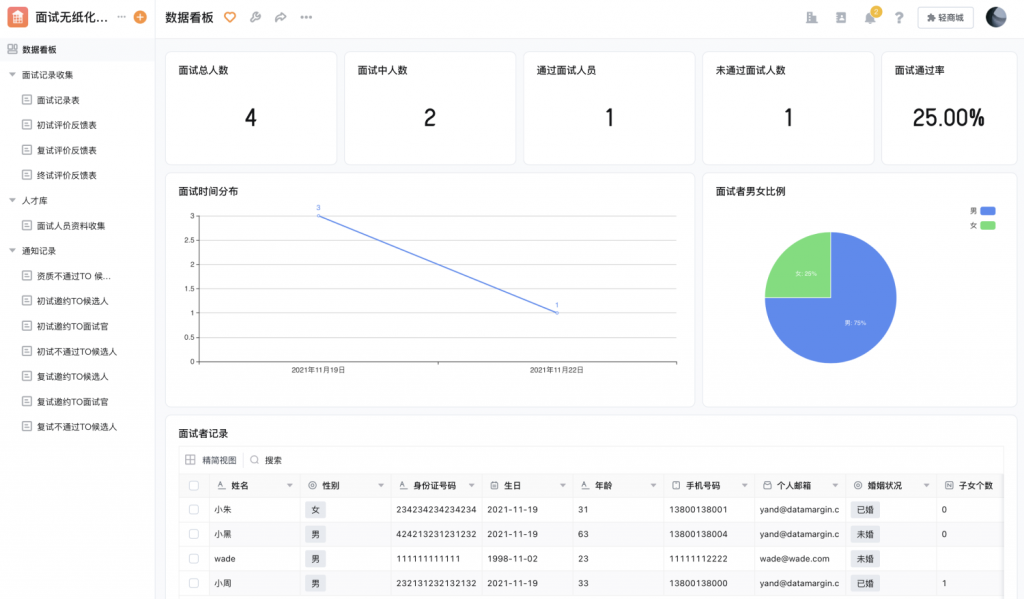Check the row checkbox for 小朱

pyautogui.click(x=194, y=510)
